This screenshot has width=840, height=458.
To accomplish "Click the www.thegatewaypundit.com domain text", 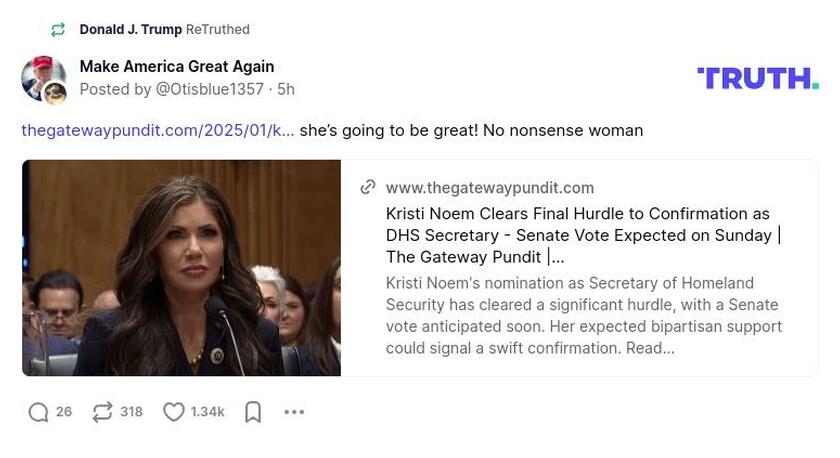I will (489, 188).
